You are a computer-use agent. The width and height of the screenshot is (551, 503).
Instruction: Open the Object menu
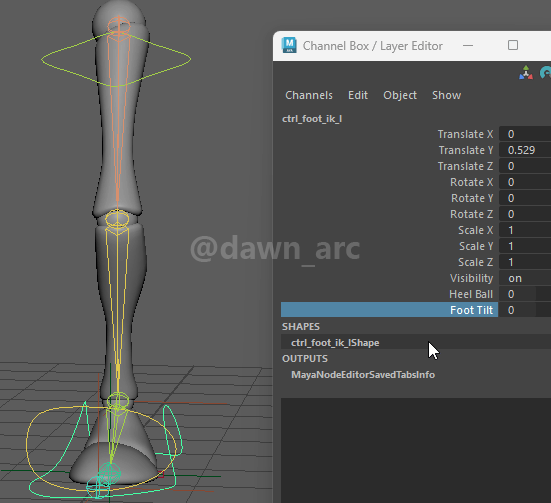point(400,95)
